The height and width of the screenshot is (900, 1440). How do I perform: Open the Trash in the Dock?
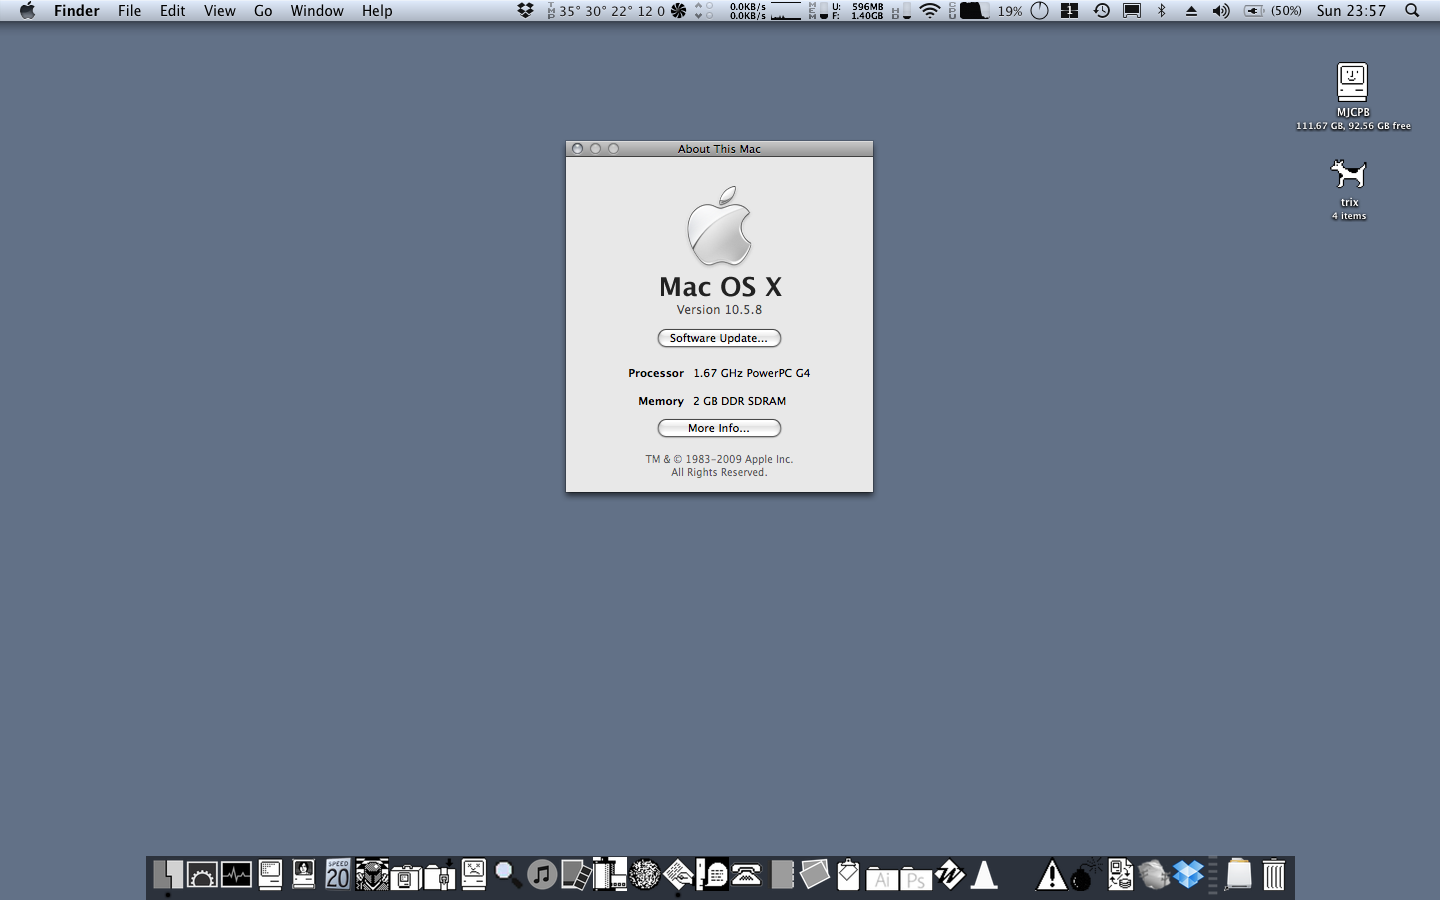(x=1273, y=875)
